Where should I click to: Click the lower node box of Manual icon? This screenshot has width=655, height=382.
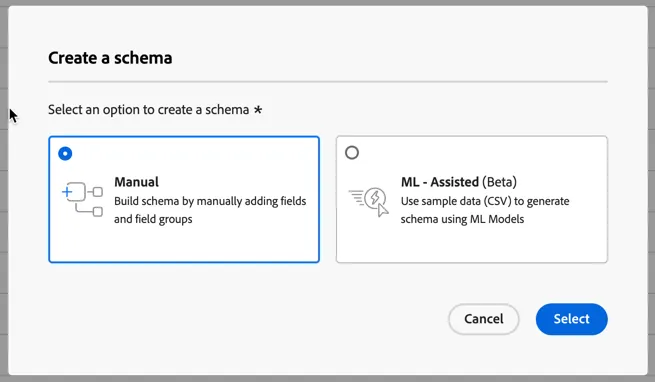coord(98,212)
